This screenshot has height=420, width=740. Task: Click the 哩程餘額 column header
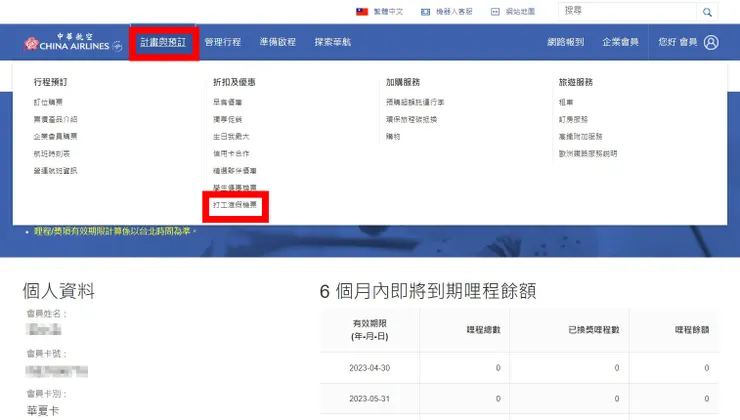(x=692, y=330)
